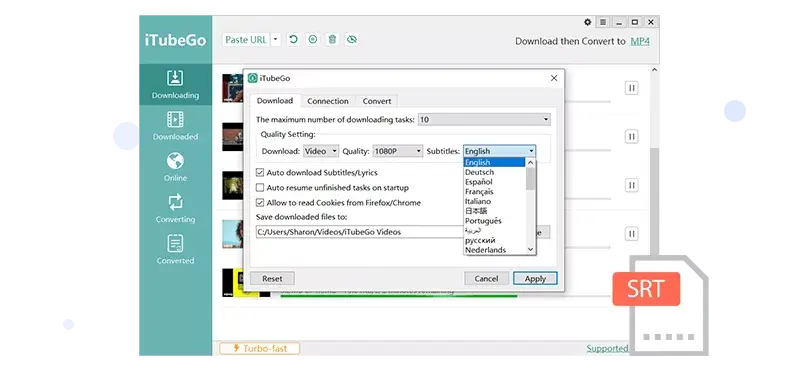Click the green download progress bar
The height and width of the screenshot is (371, 800).
pos(398,295)
